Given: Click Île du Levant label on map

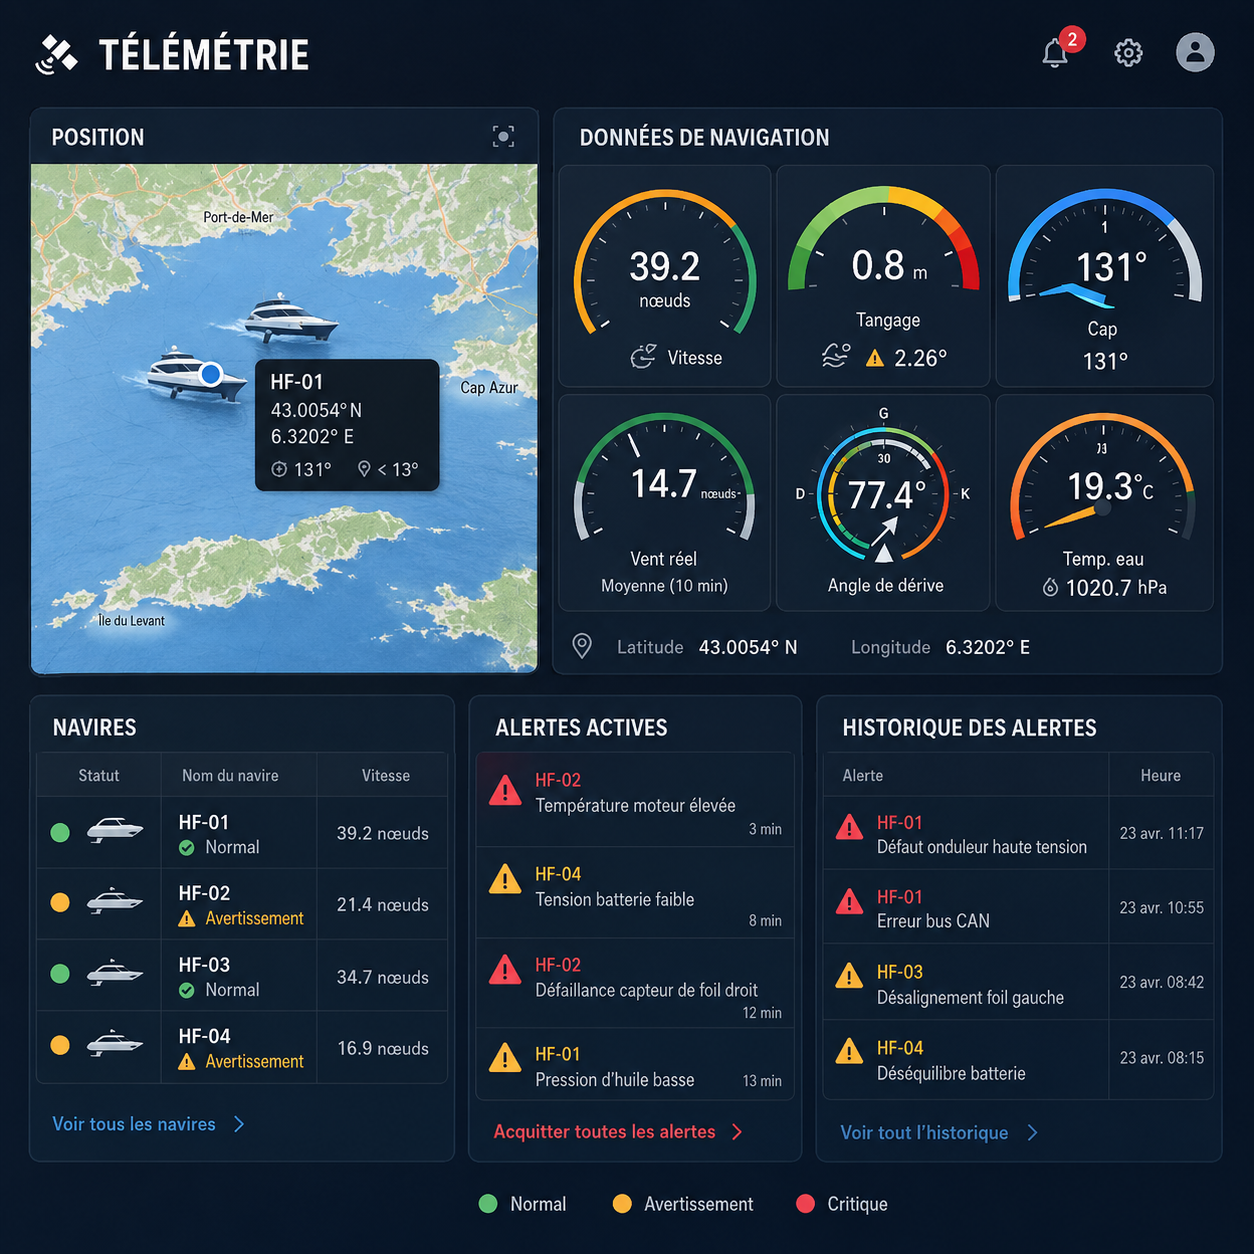Looking at the screenshot, I should [131, 621].
